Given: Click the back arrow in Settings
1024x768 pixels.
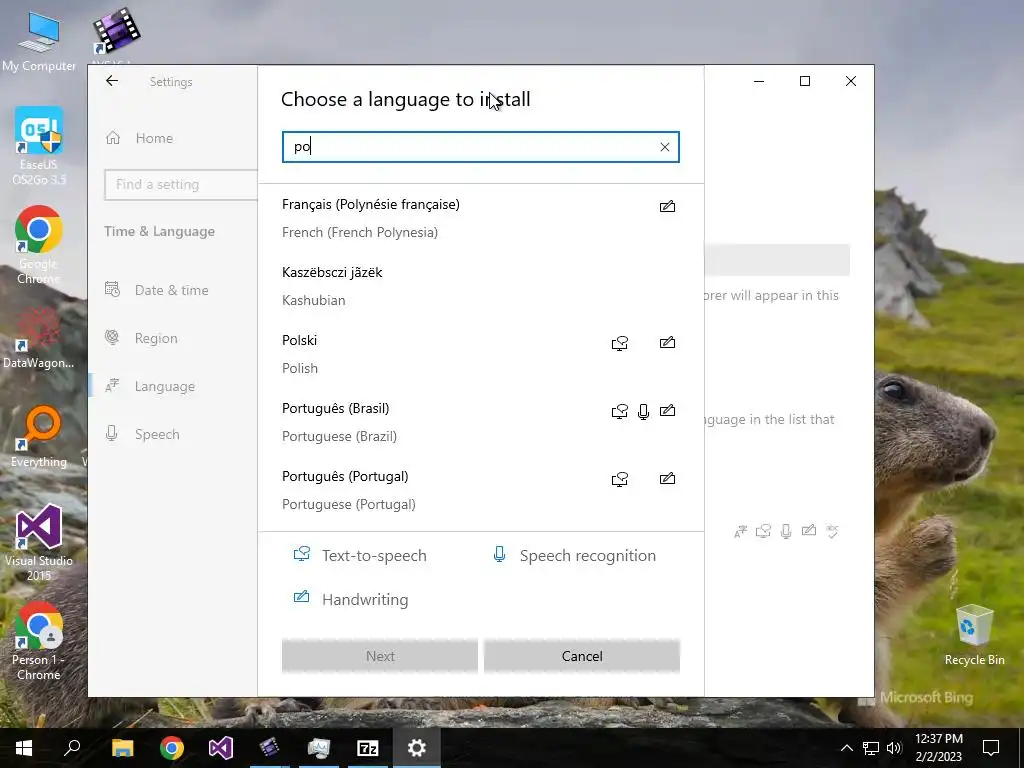Looking at the screenshot, I should pos(112,81).
